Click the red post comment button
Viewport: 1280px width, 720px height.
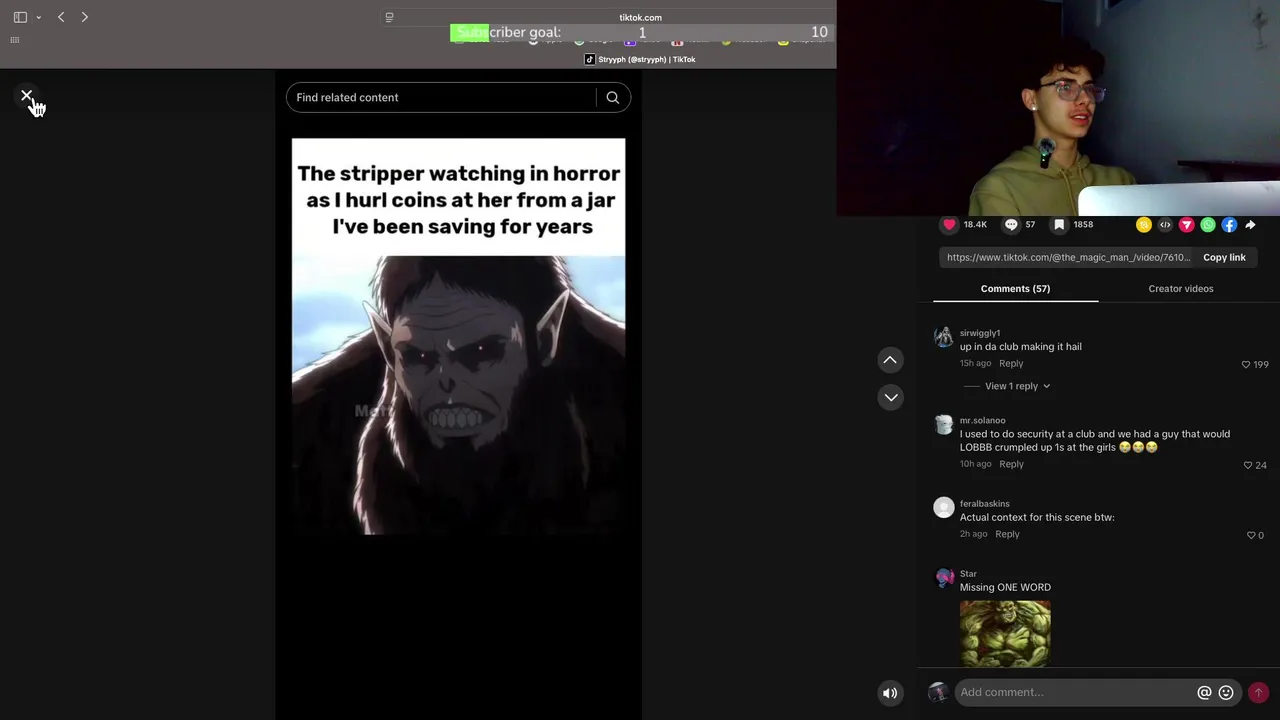(x=1258, y=692)
